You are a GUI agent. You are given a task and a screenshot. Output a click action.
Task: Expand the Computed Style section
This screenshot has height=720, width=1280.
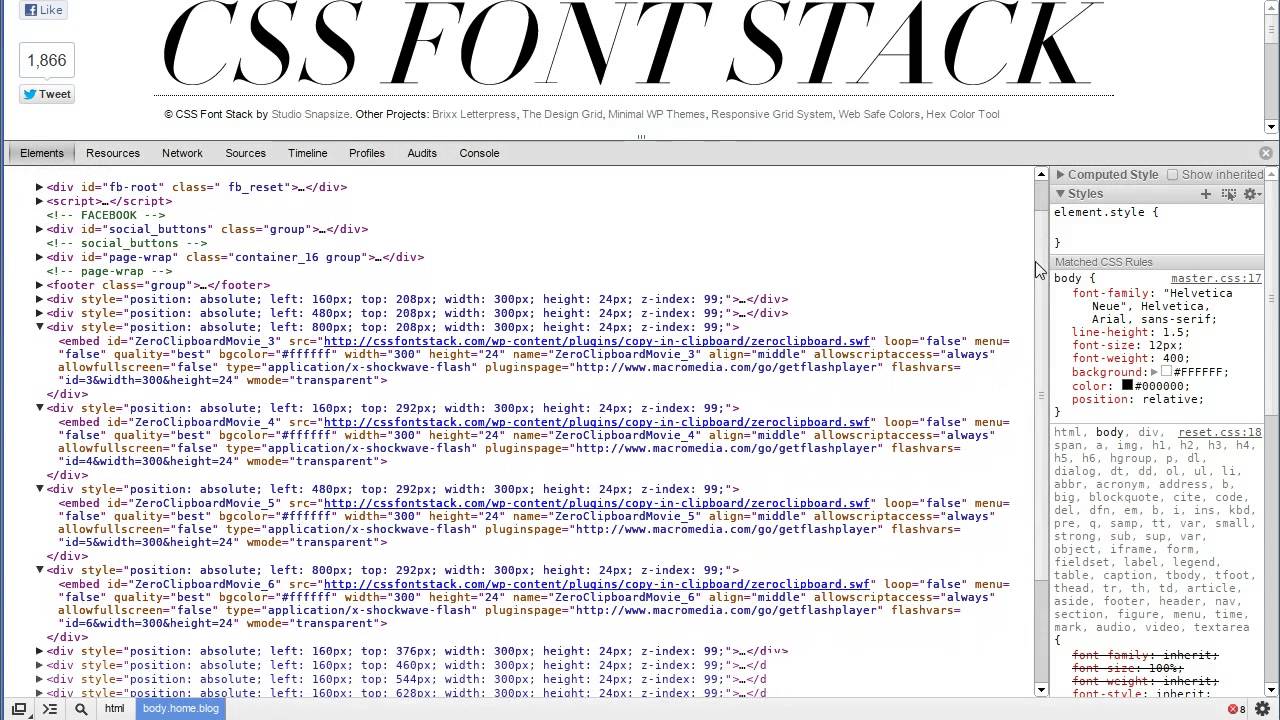click(1060, 174)
